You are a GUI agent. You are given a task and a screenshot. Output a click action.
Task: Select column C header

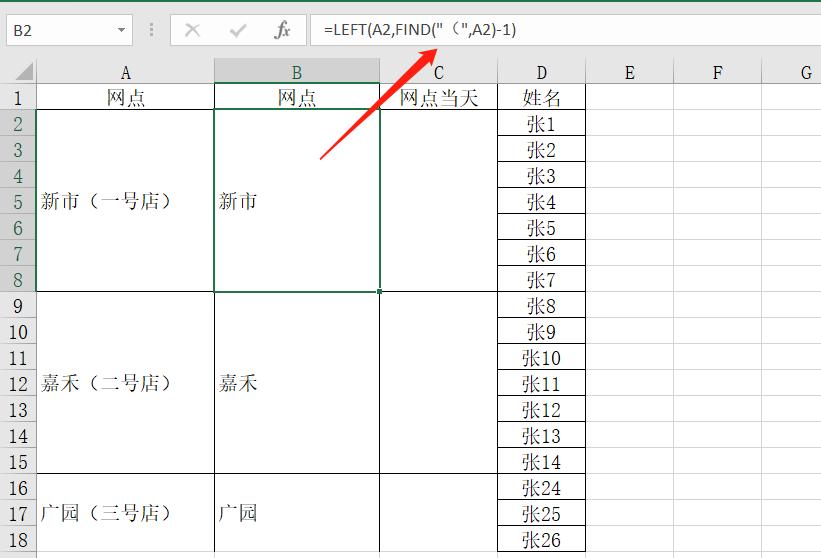439,72
